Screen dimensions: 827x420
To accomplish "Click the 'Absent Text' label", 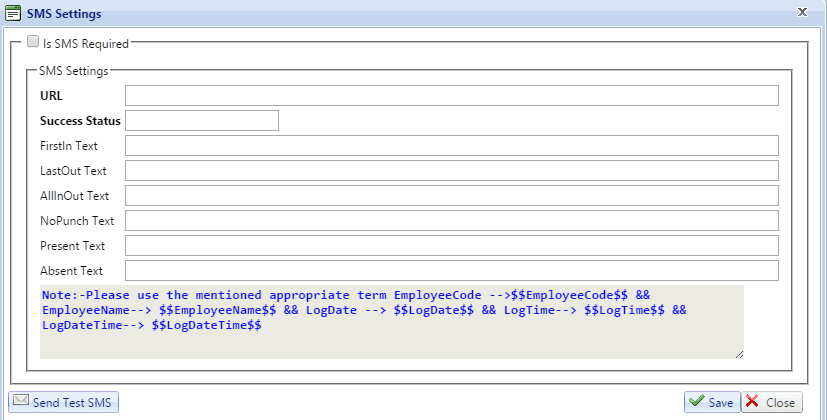I will pos(71,271).
